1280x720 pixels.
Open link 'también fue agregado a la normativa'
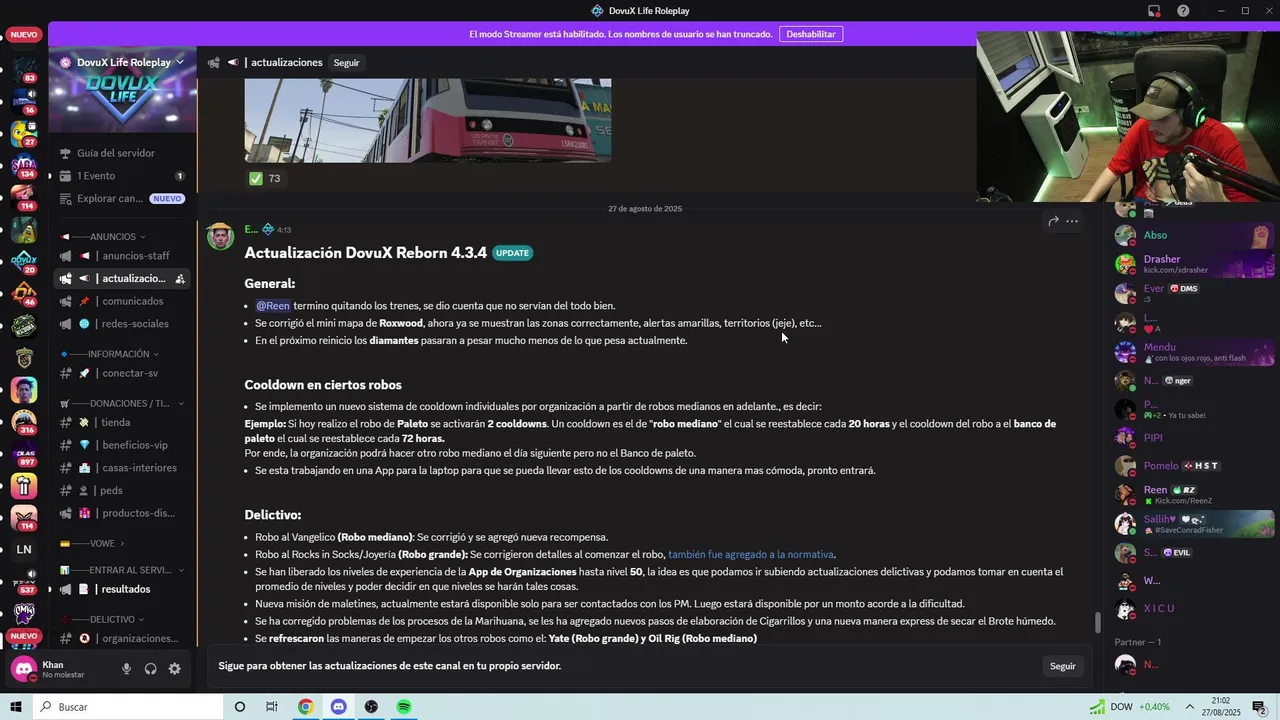[750, 554]
